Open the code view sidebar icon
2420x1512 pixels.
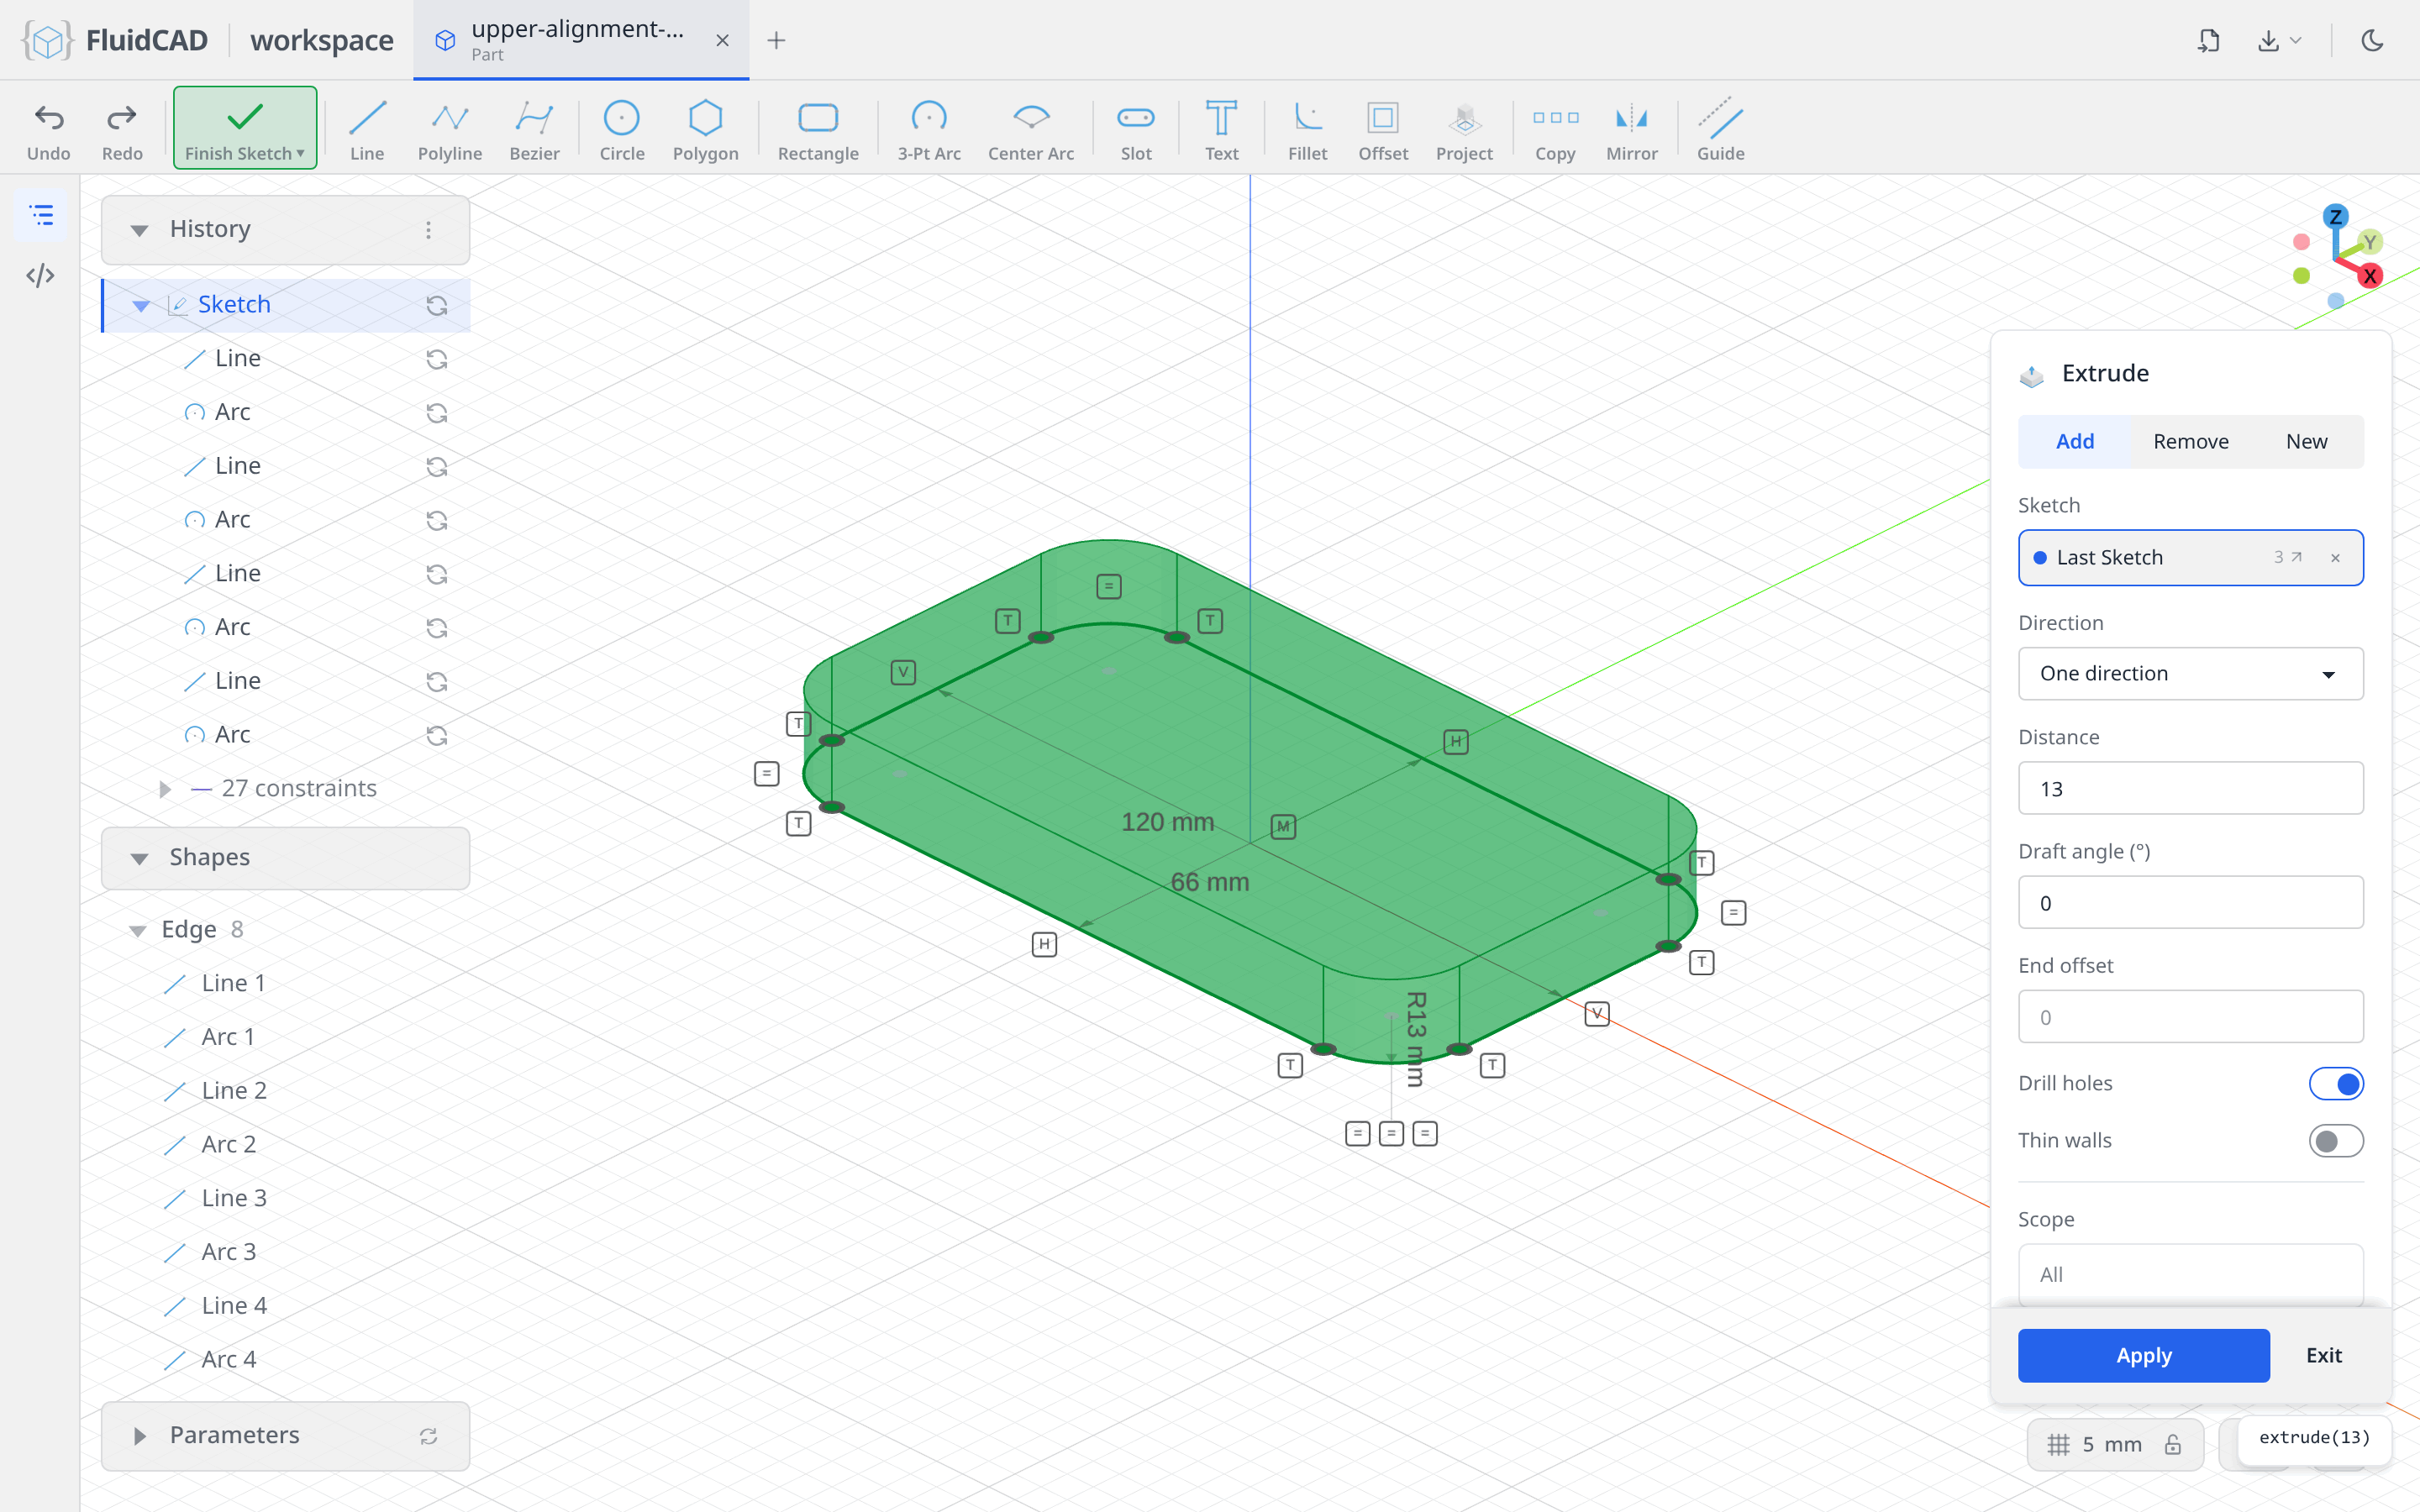pyautogui.click(x=40, y=275)
